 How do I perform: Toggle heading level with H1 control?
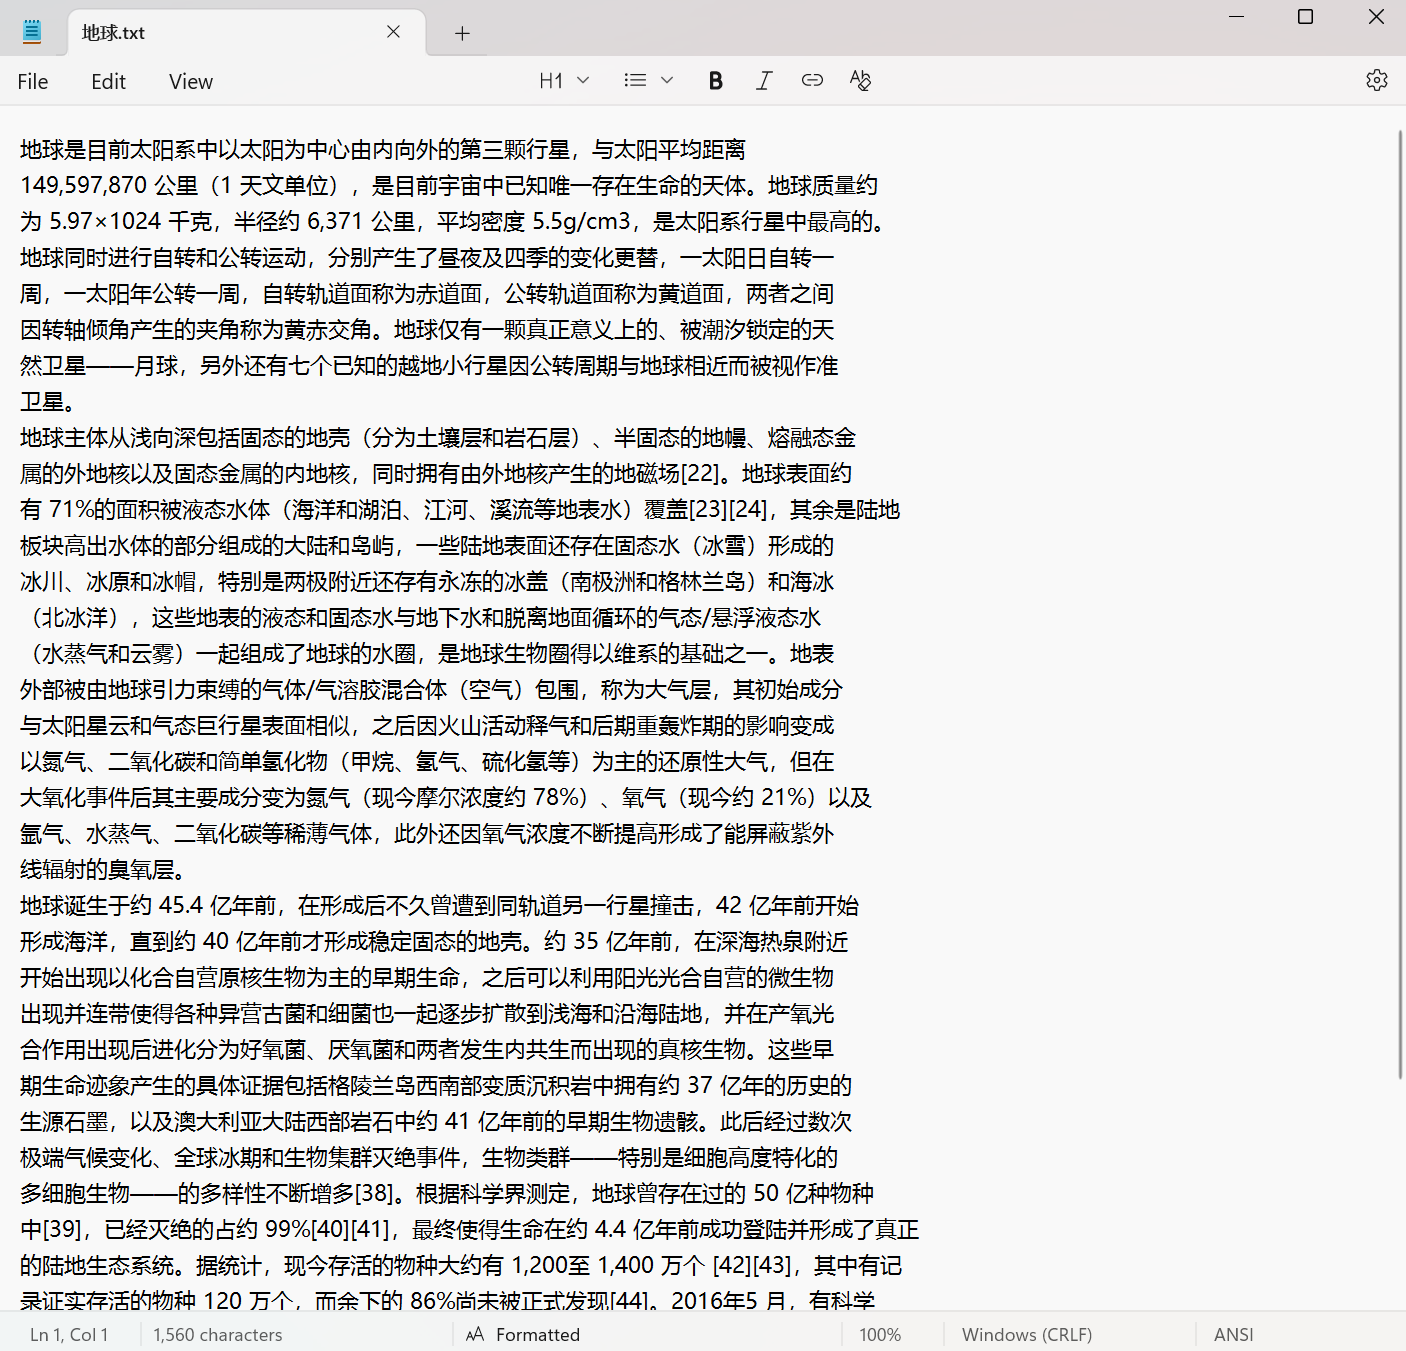pos(551,80)
